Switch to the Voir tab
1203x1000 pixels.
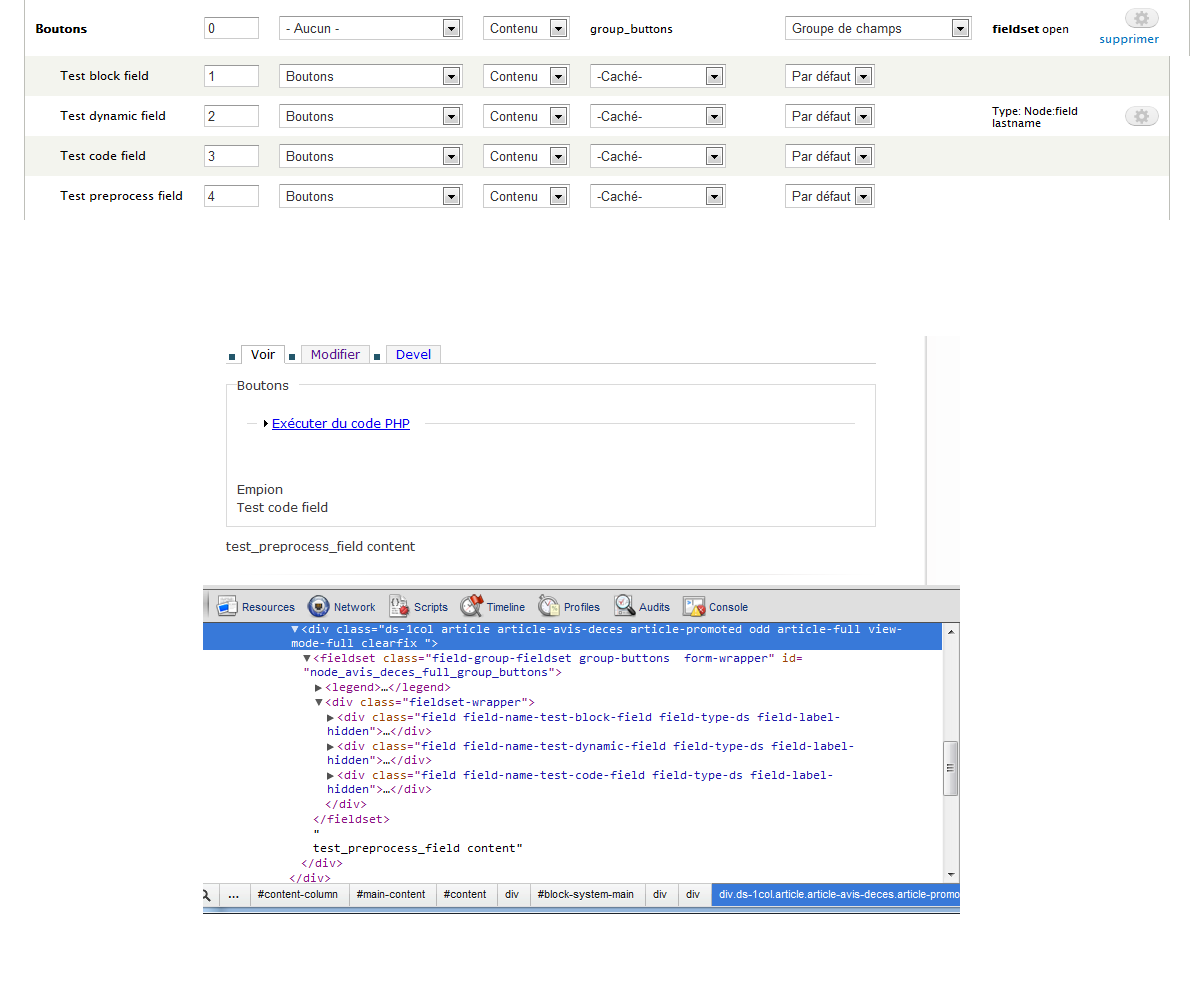pyautogui.click(x=263, y=354)
